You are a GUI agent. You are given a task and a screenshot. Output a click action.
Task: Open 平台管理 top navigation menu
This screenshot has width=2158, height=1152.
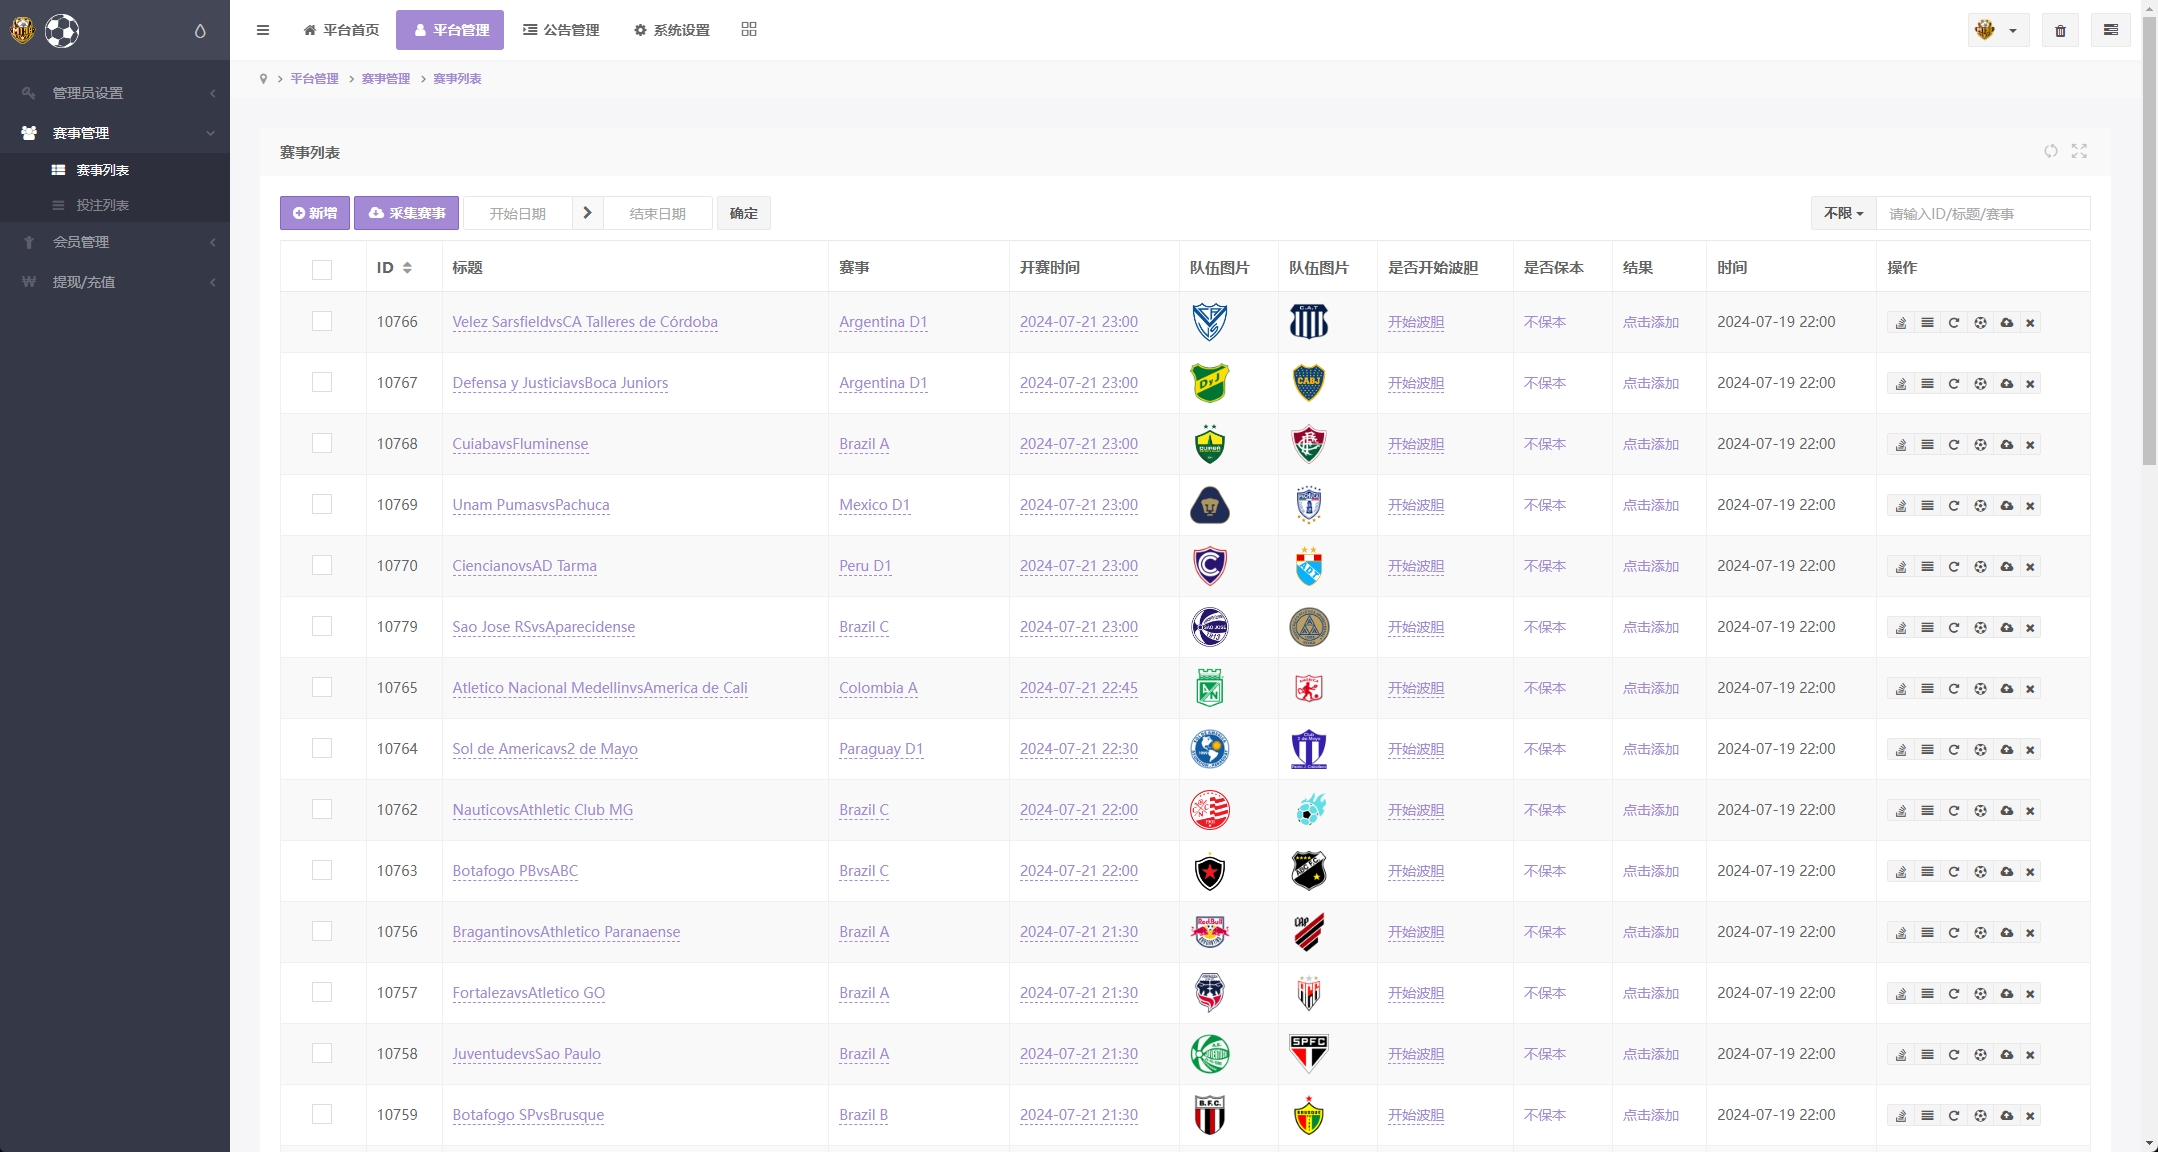tap(450, 30)
